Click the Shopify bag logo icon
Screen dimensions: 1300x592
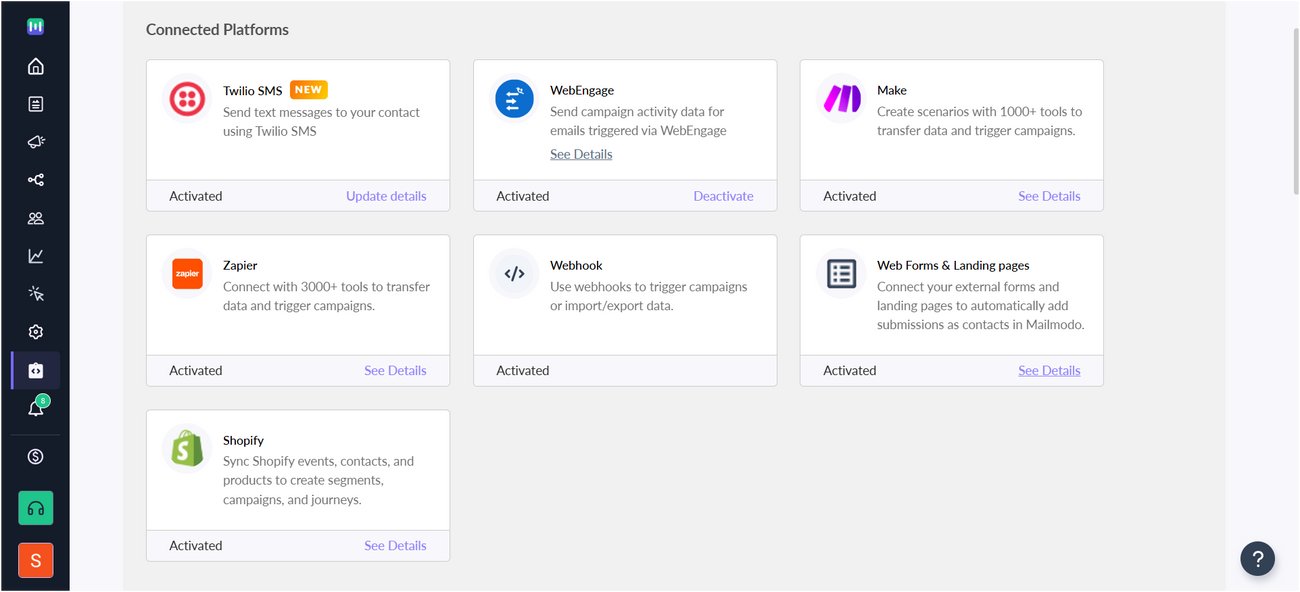[187, 448]
